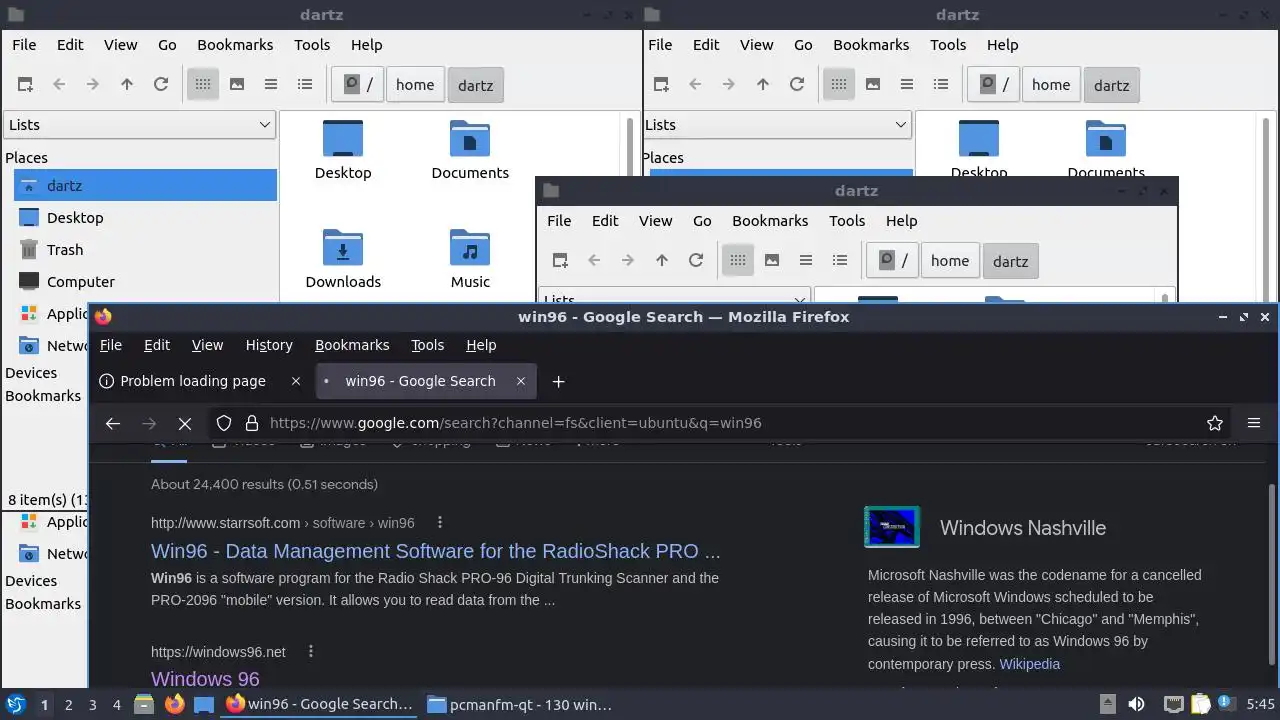
Task: Go back in left file manager window
Action: [59, 85]
